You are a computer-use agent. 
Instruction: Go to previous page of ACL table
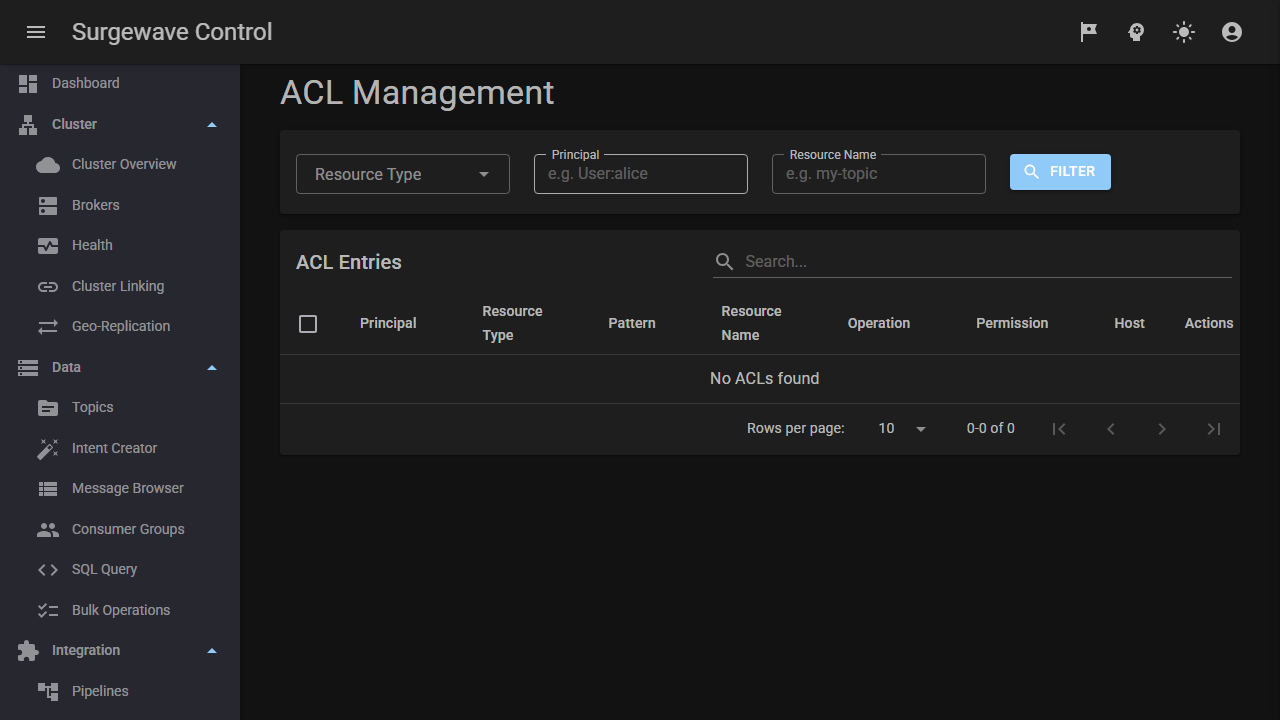(x=1111, y=429)
